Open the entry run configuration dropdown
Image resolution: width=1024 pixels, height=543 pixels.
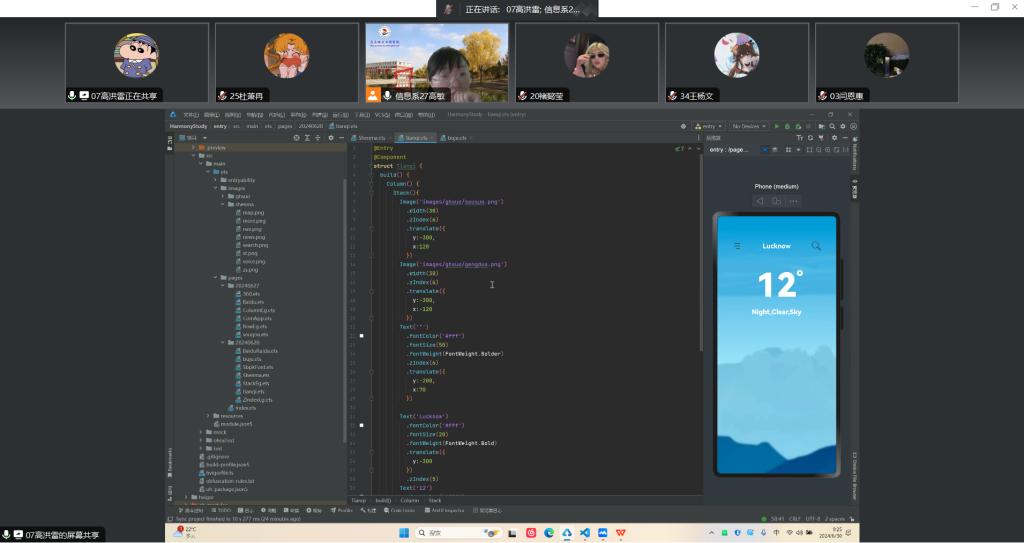[709, 126]
